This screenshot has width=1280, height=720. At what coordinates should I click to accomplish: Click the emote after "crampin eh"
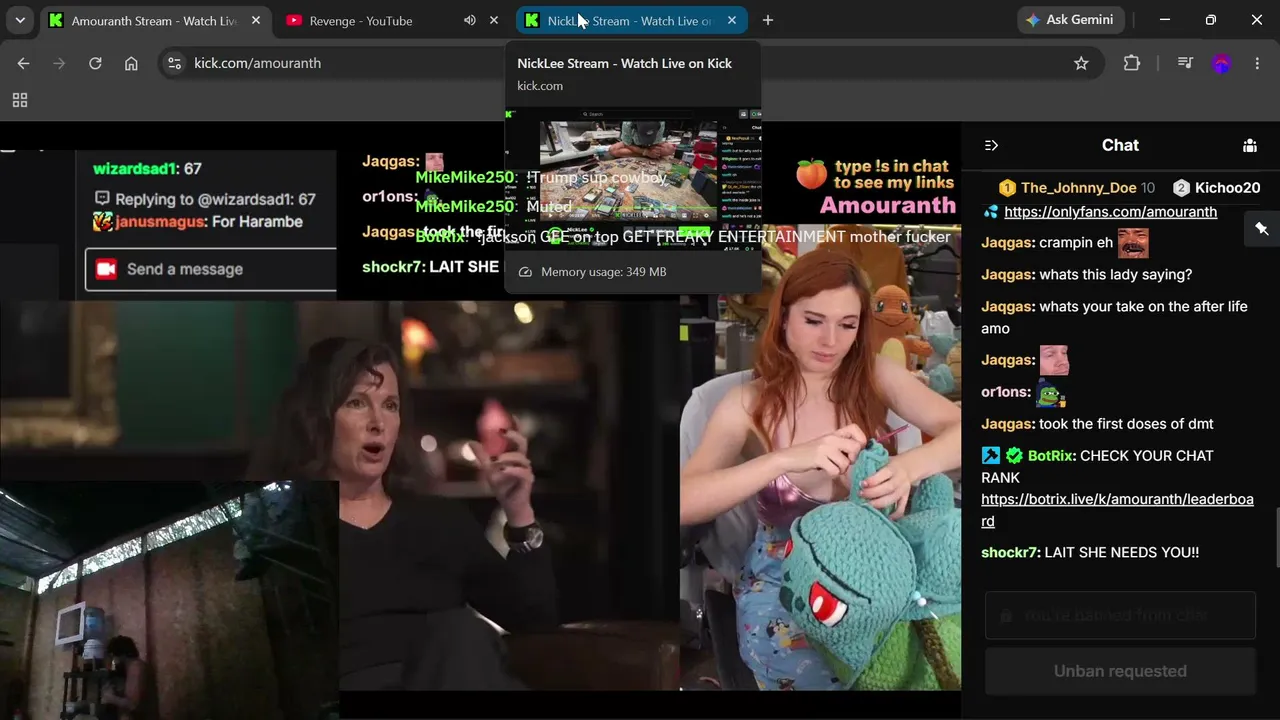(x=1132, y=243)
